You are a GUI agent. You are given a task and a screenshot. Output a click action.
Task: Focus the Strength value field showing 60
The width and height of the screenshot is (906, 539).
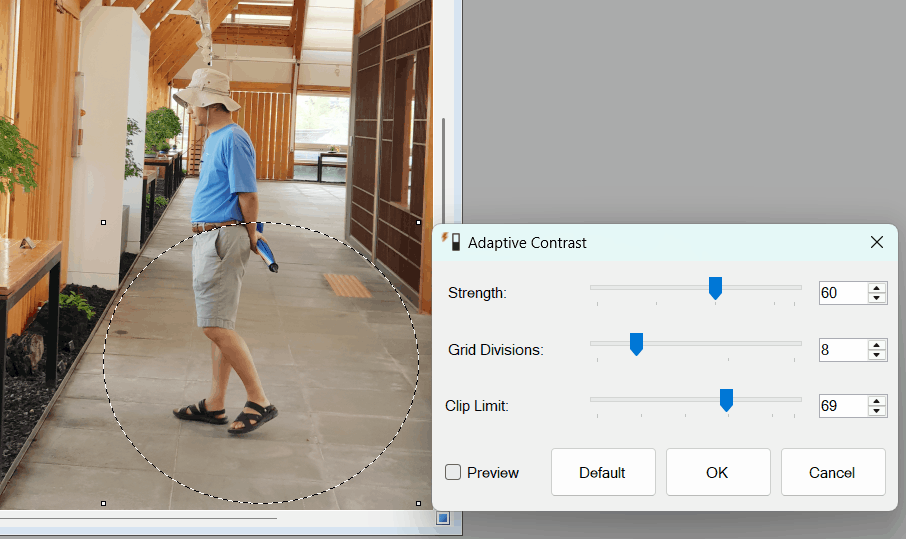[x=843, y=293]
